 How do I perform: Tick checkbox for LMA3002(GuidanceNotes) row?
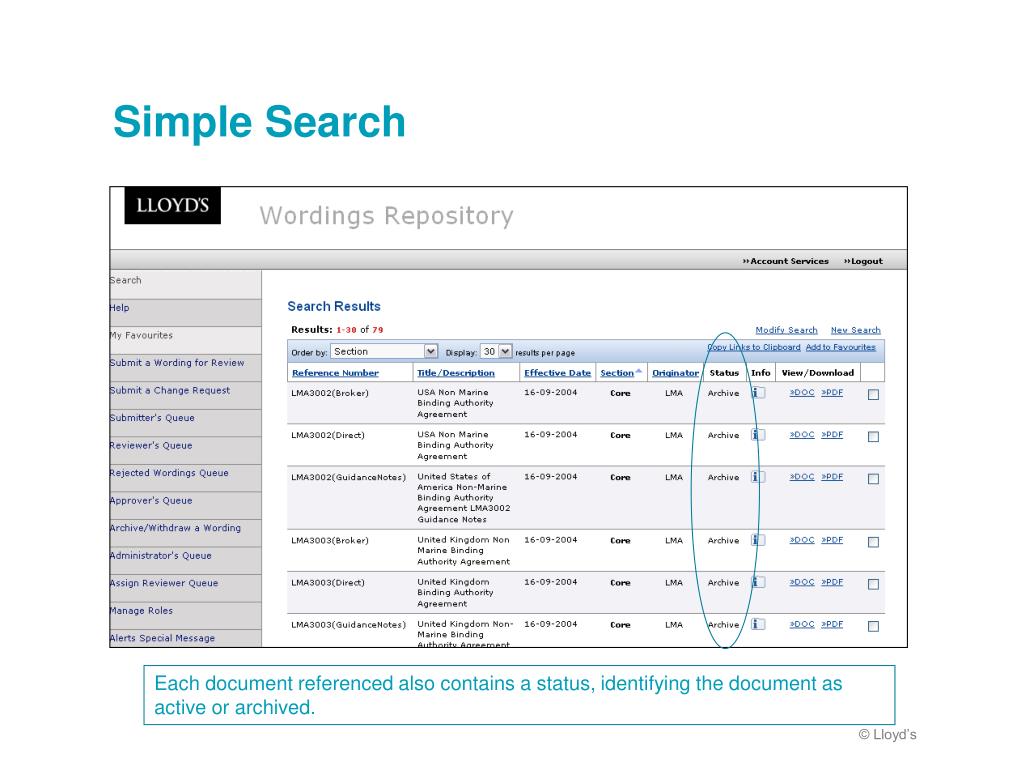(873, 479)
